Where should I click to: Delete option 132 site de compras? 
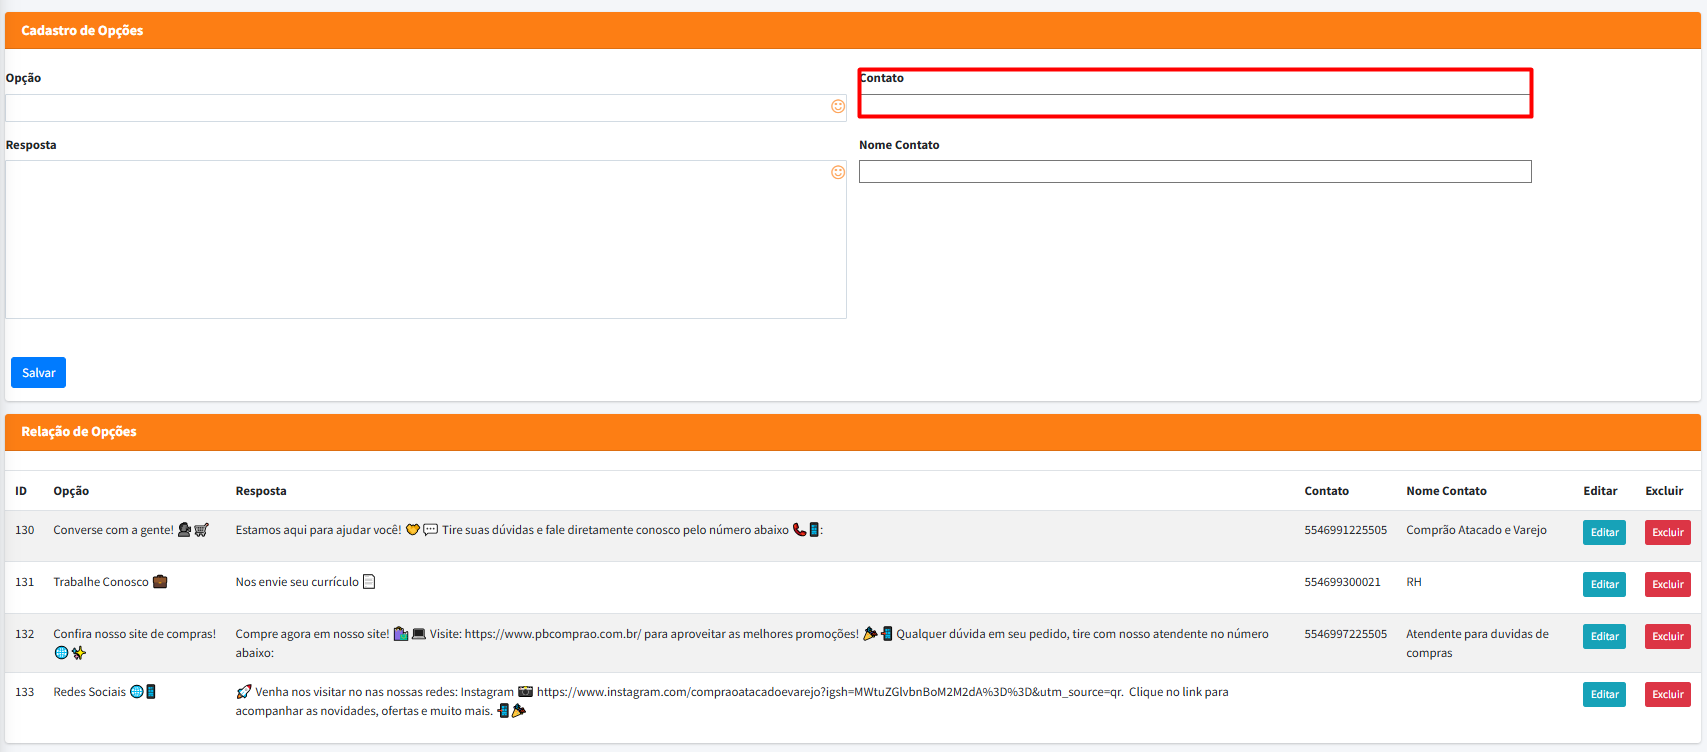click(x=1667, y=636)
